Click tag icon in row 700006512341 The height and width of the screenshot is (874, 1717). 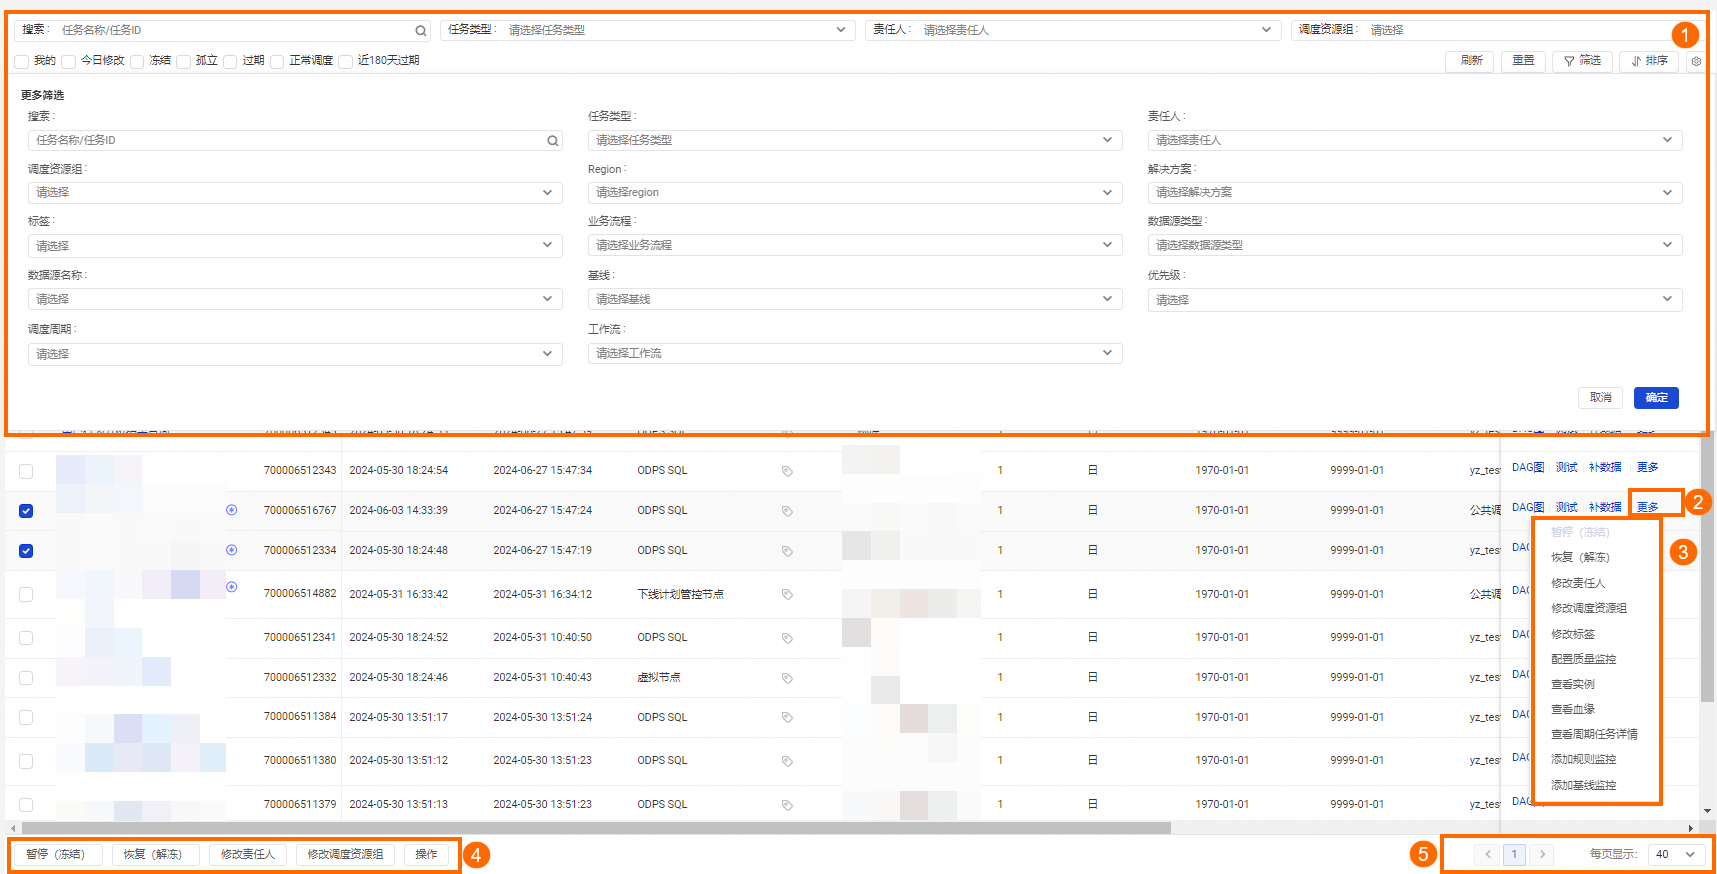click(x=787, y=638)
